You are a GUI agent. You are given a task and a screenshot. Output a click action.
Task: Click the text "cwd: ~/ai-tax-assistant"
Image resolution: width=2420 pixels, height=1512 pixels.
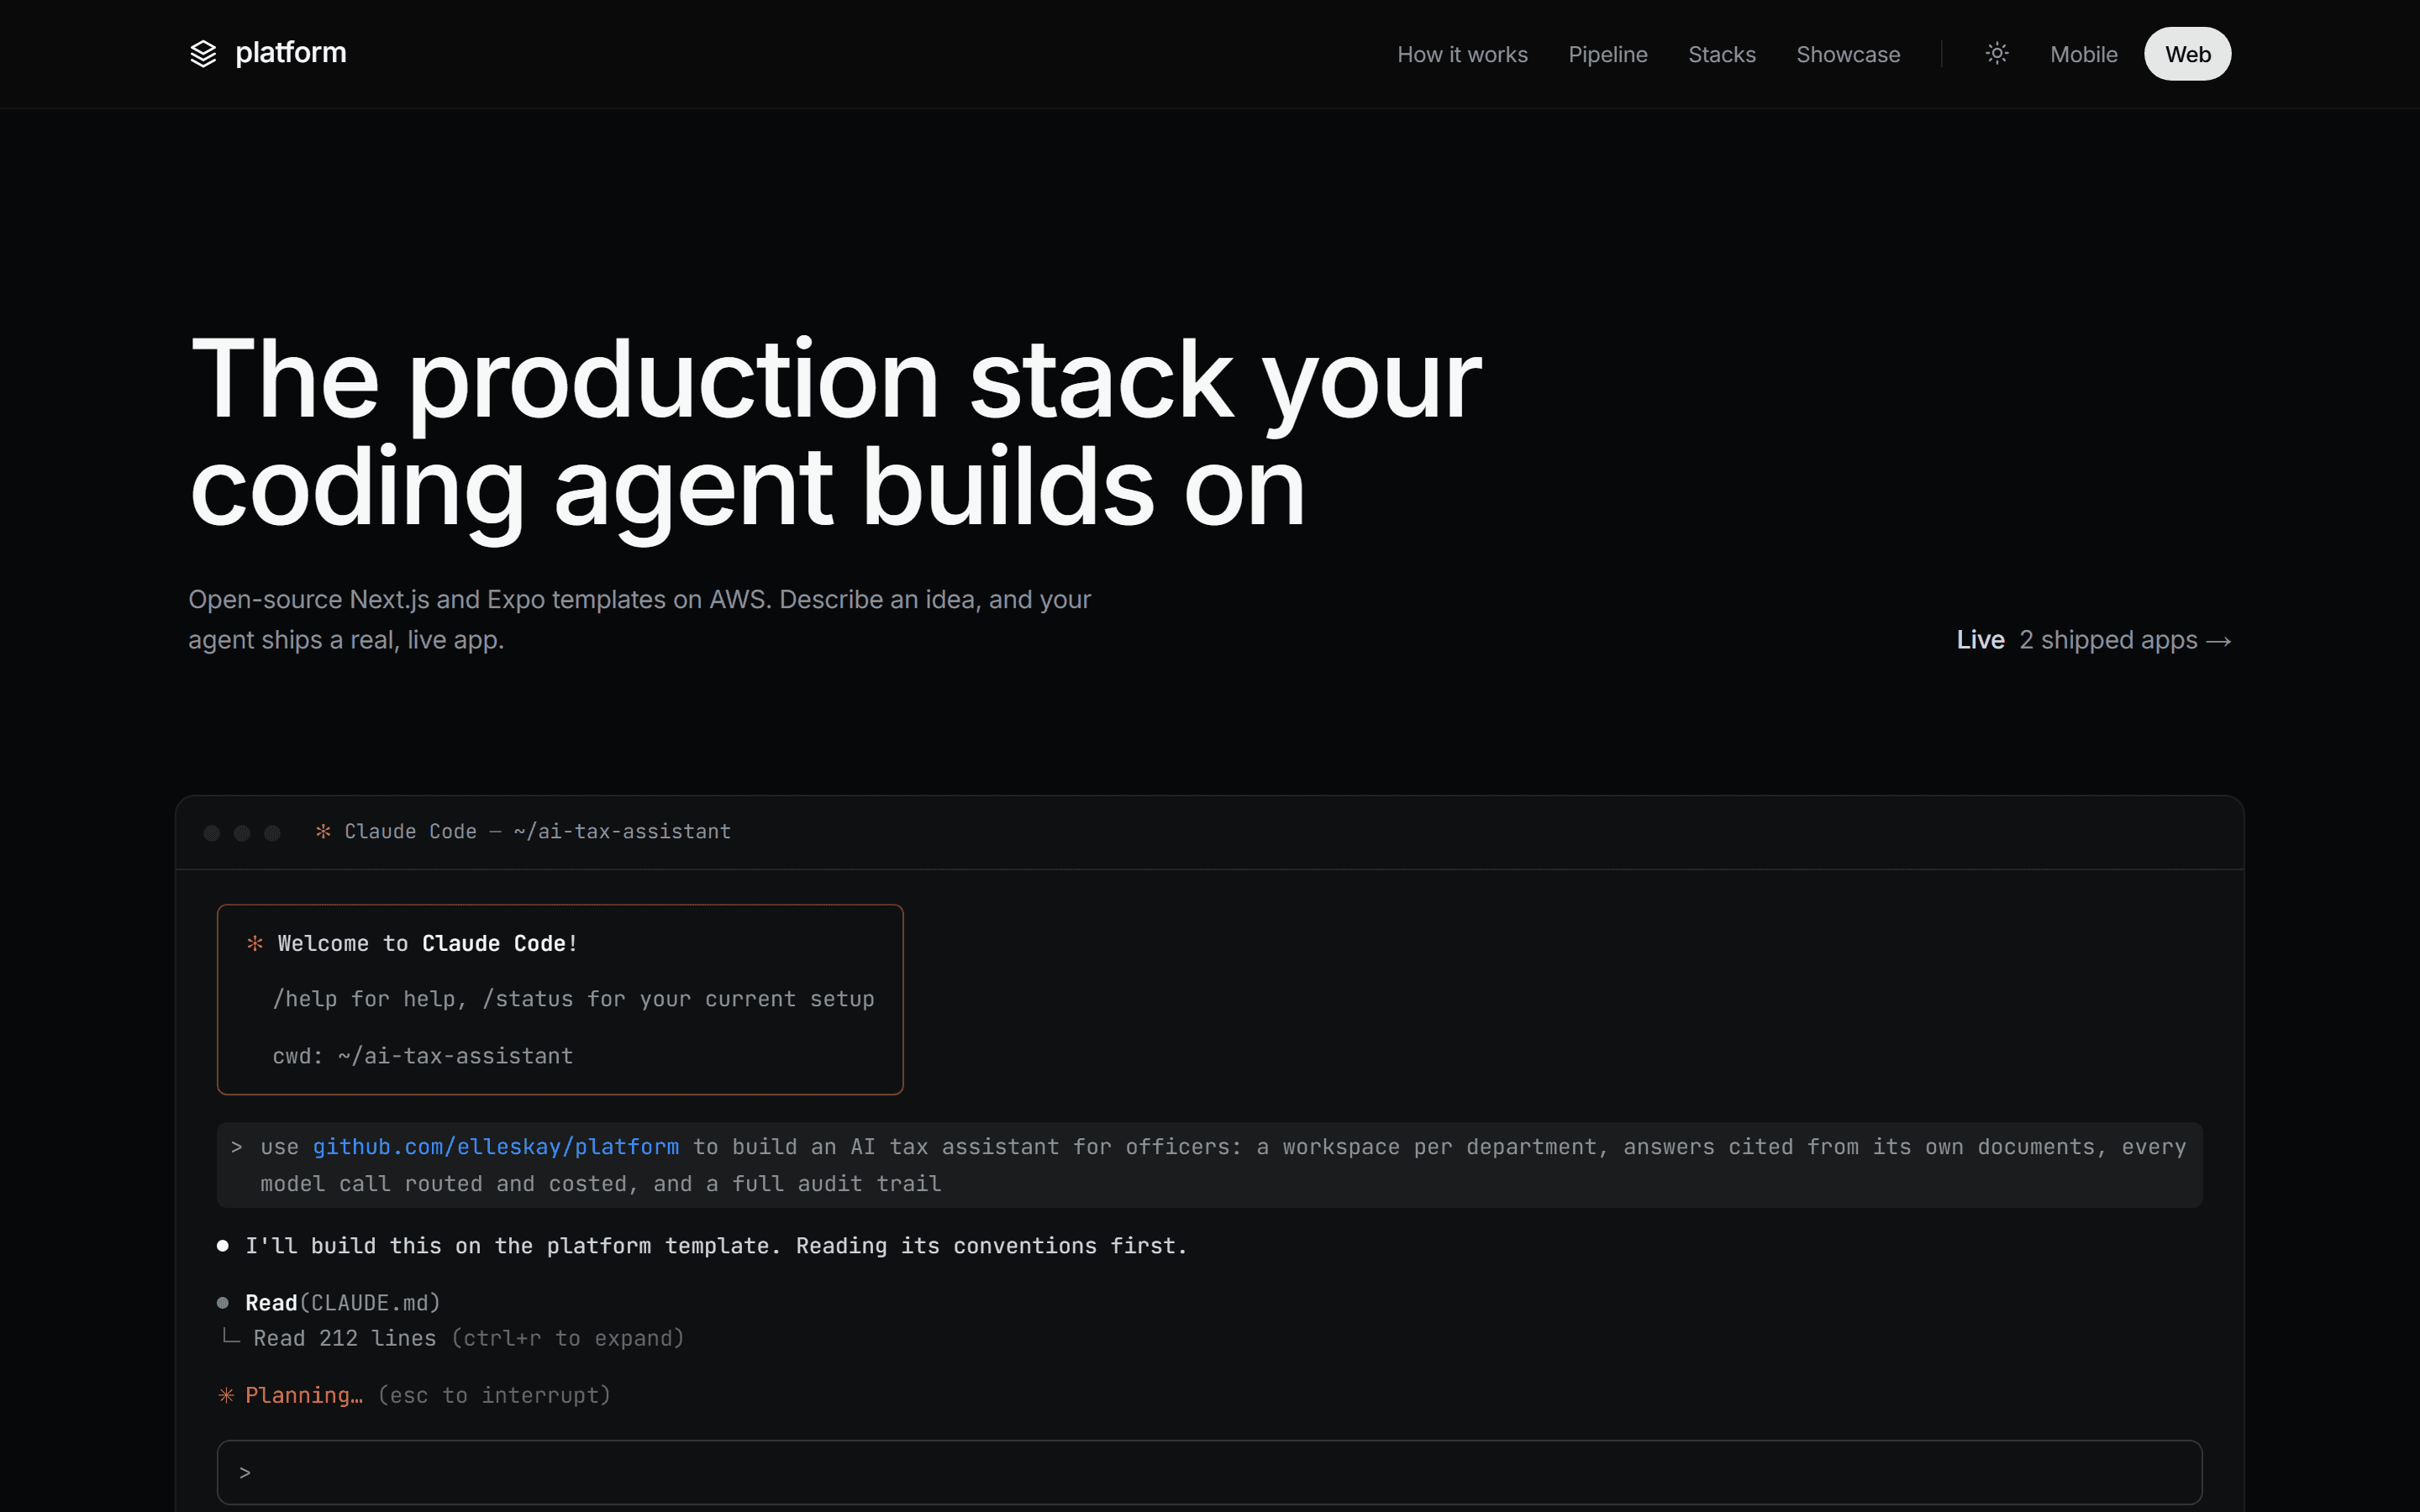coord(423,1056)
